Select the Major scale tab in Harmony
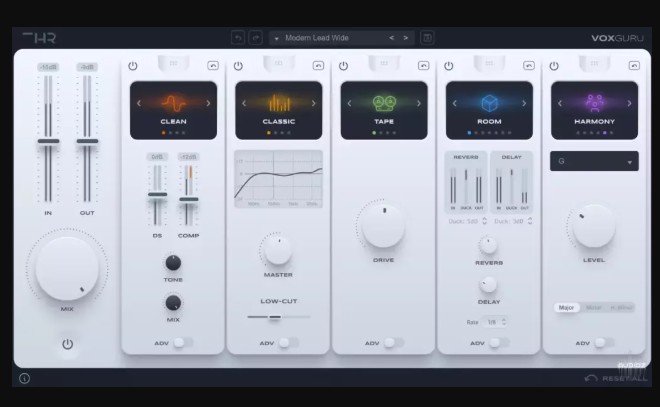Screen dimensions: 660x407 tap(568, 308)
